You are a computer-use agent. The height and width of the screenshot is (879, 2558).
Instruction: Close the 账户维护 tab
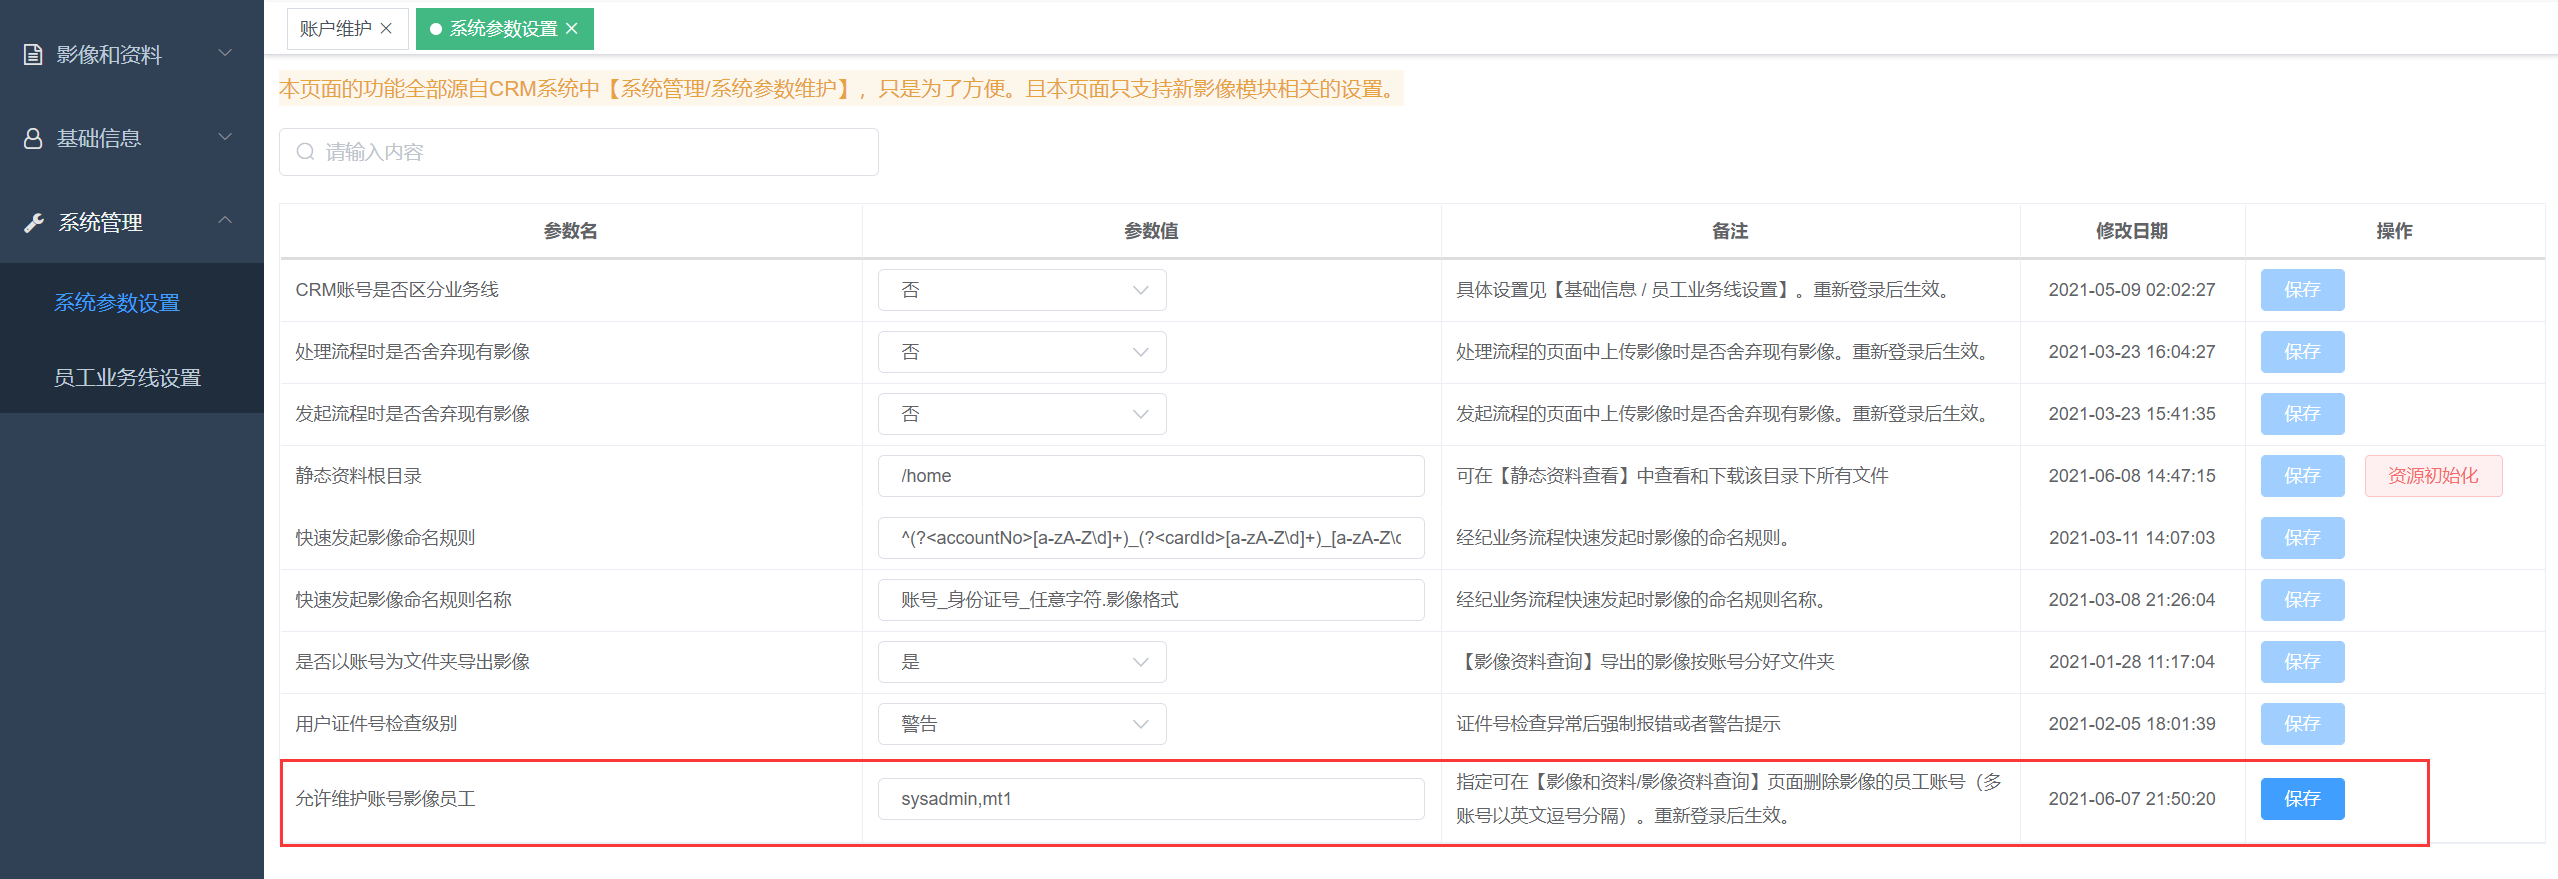pyautogui.click(x=386, y=29)
